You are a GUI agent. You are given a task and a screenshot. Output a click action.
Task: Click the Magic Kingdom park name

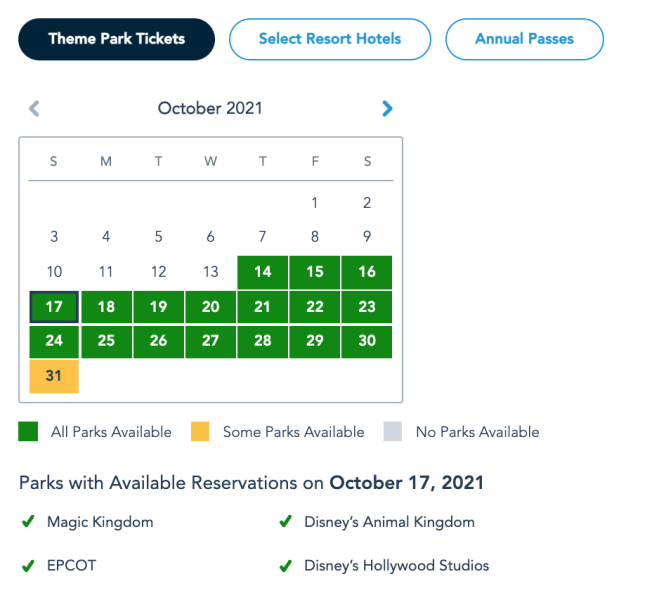pos(100,522)
